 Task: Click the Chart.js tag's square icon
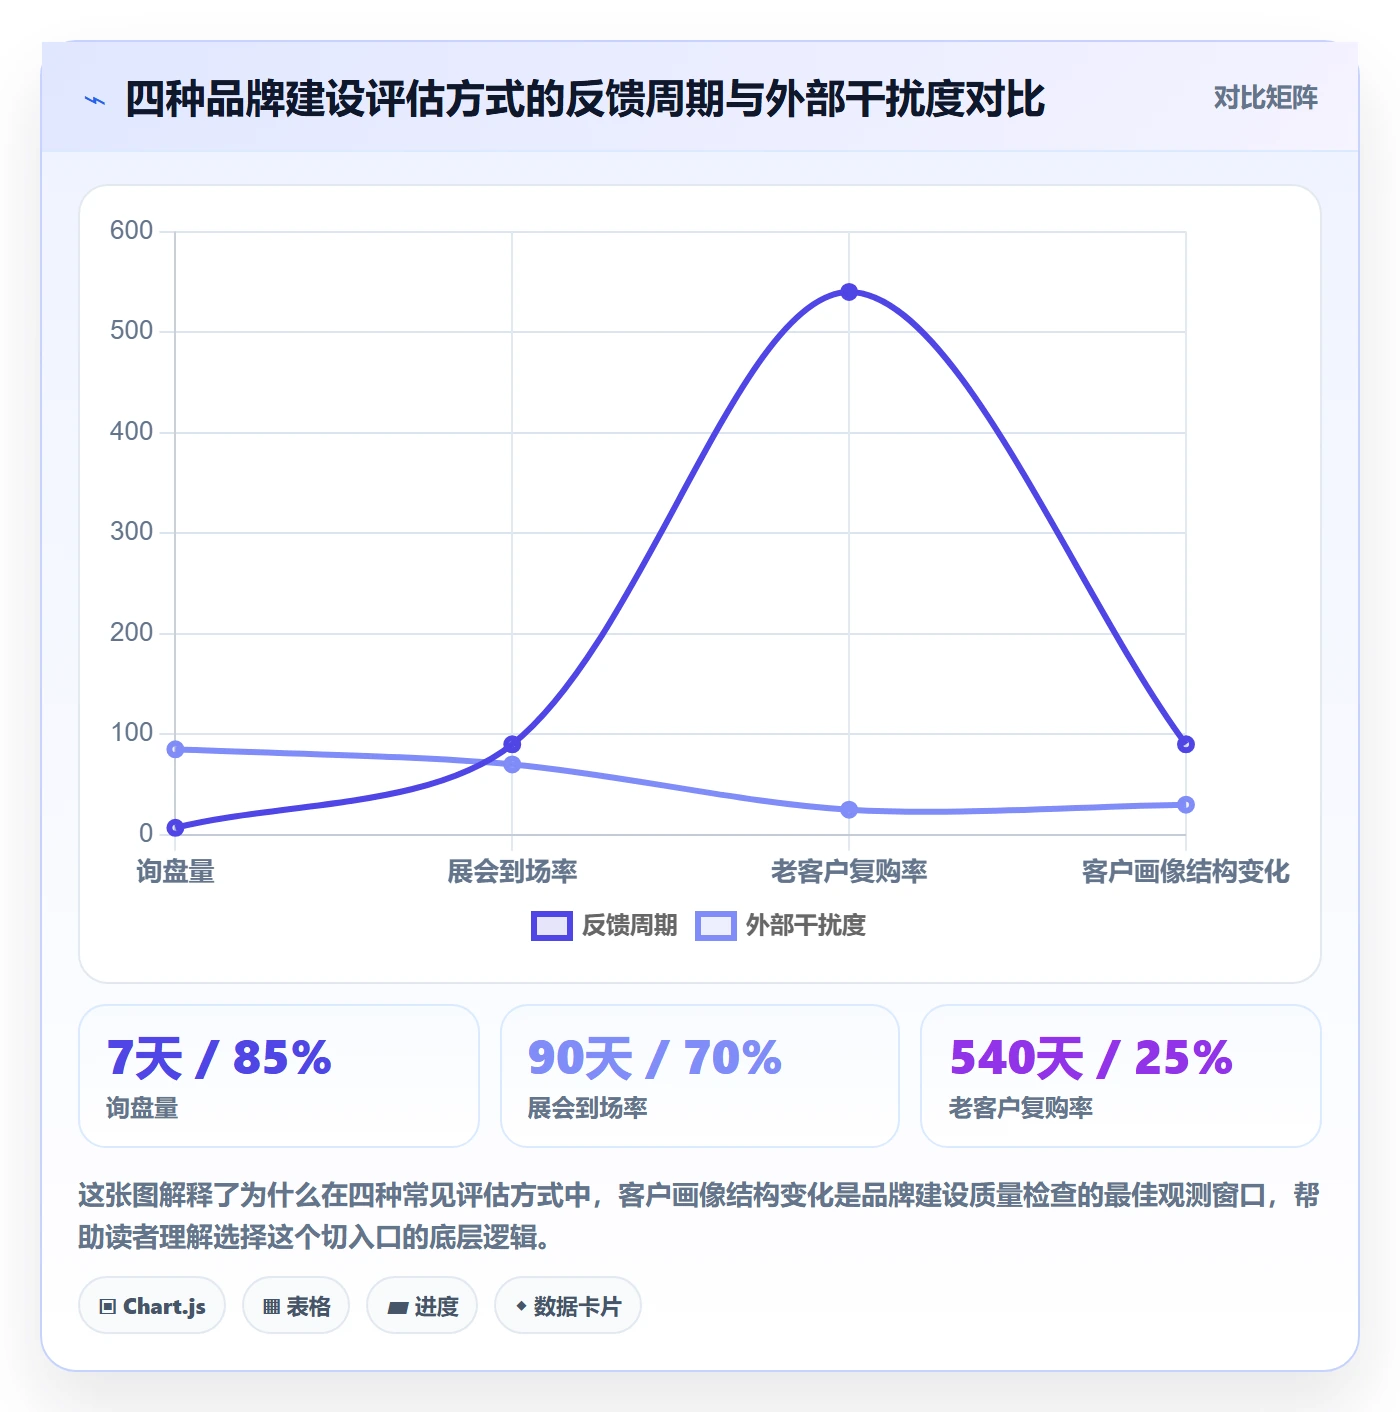tap(108, 1307)
